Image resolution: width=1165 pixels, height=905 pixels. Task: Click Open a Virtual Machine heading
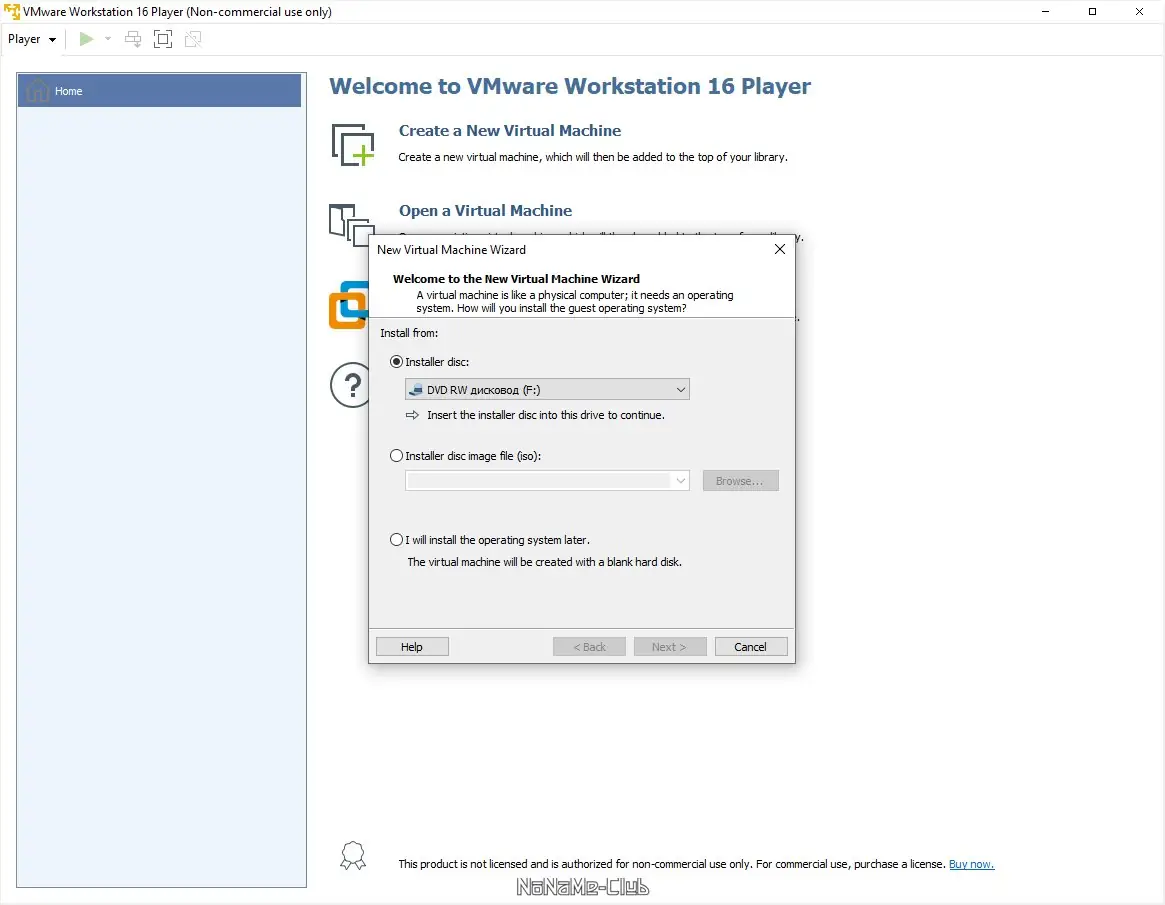point(485,211)
